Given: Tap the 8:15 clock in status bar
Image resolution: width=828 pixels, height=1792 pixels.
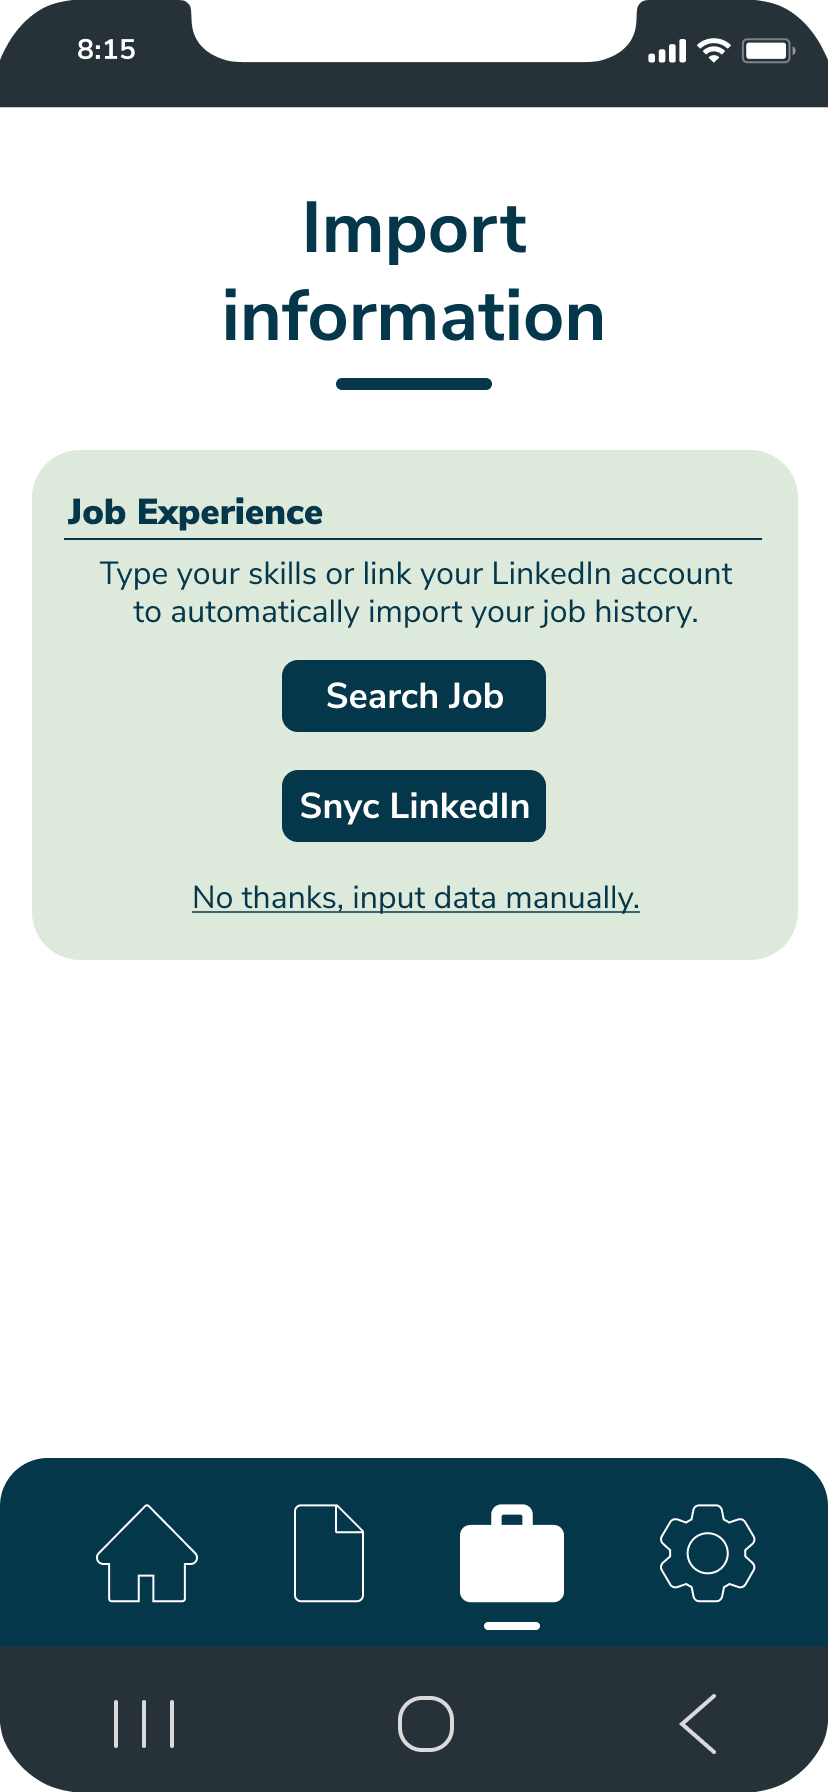Looking at the screenshot, I should 106,49.
